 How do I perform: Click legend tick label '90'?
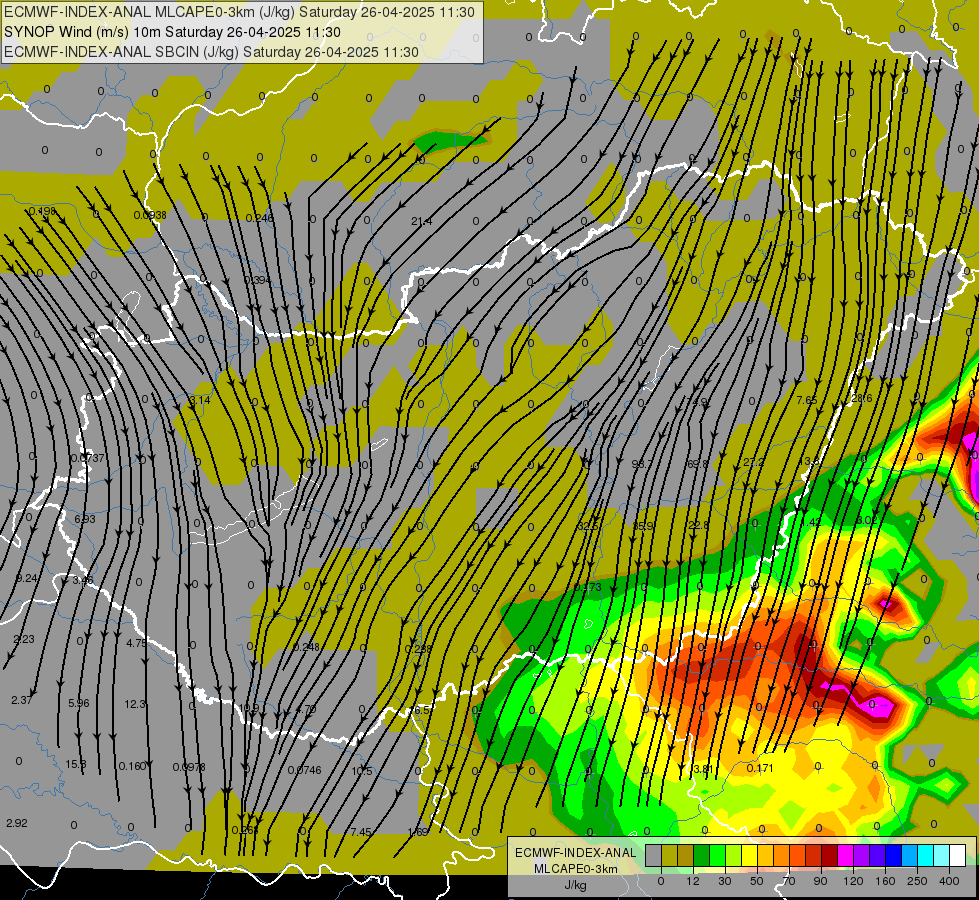(820, 881)
